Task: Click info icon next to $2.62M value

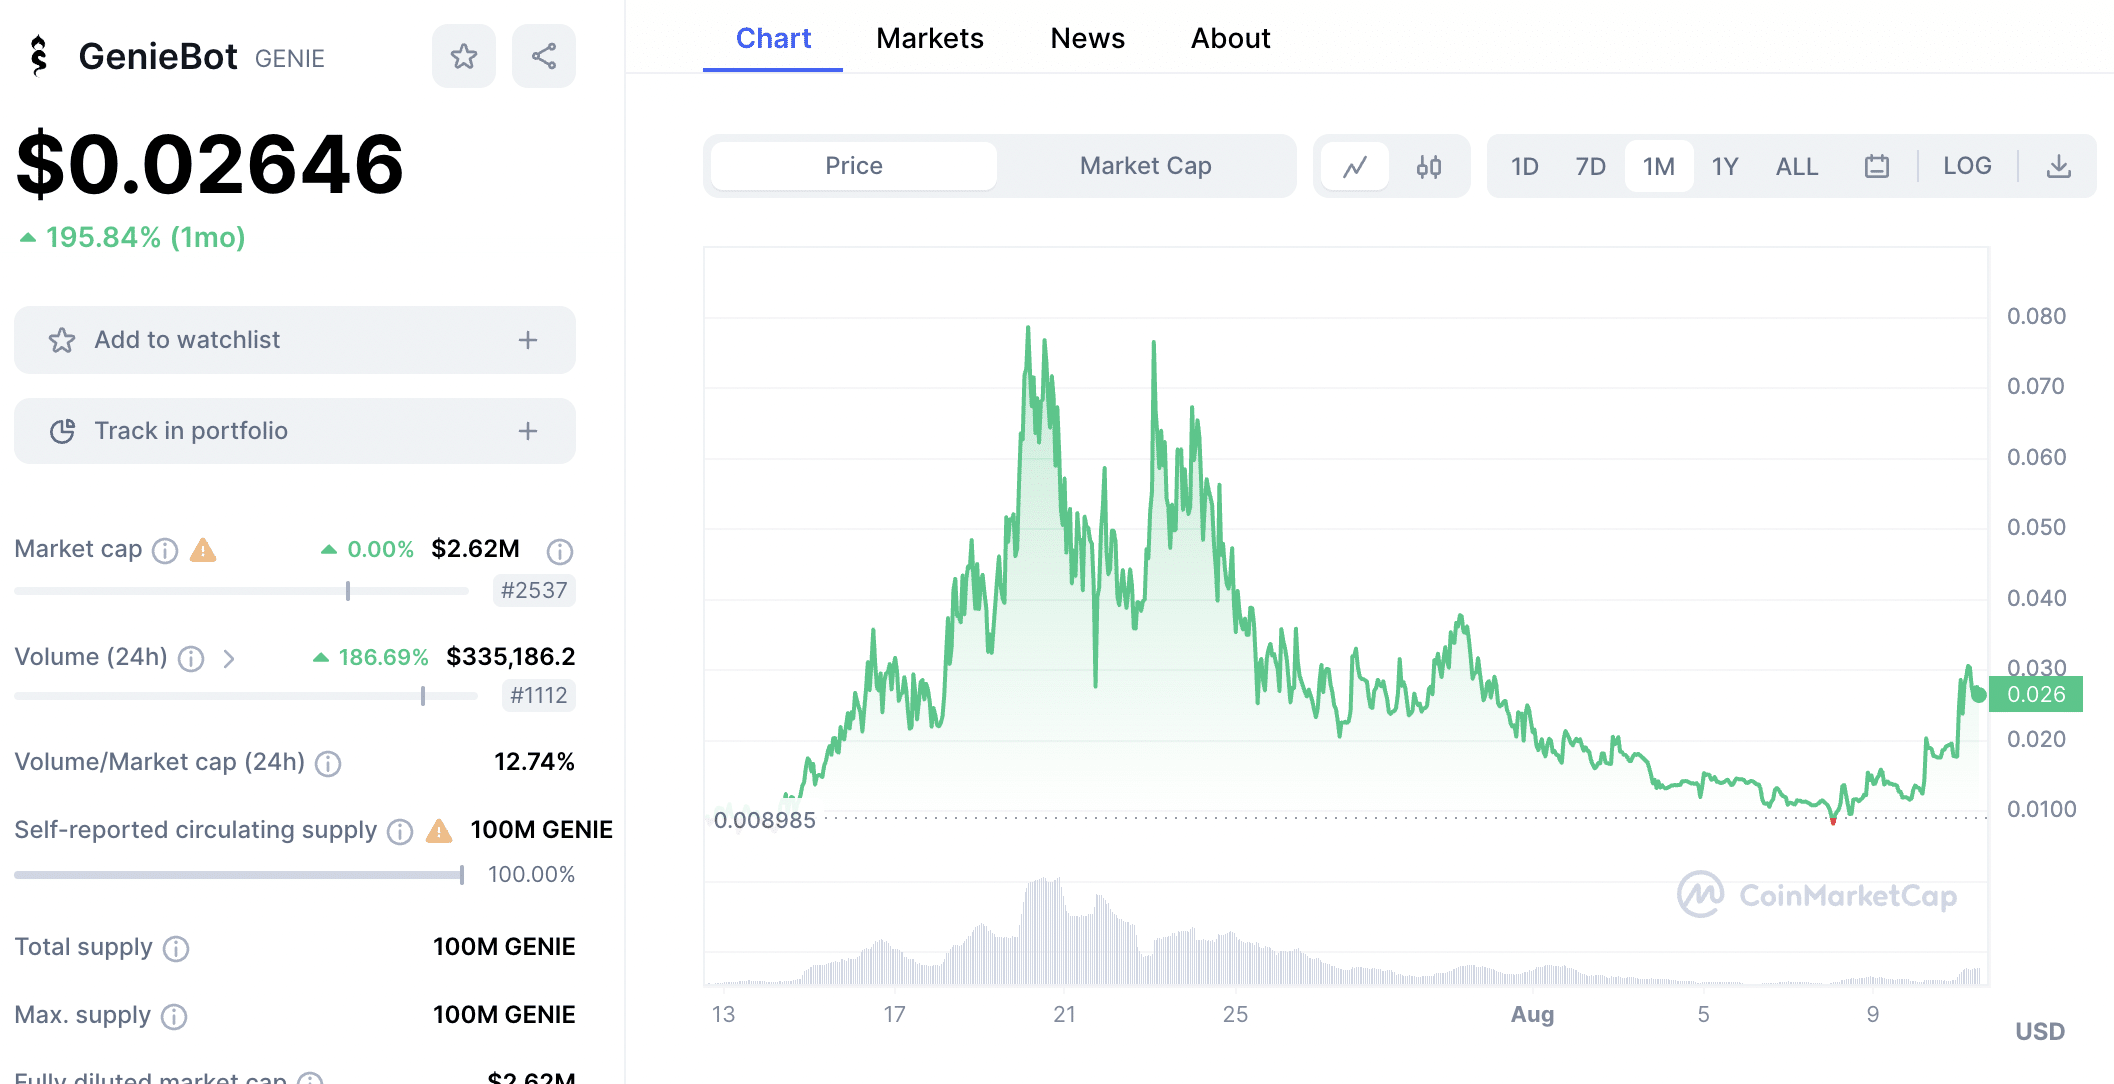Action: (x=560, y=551)
